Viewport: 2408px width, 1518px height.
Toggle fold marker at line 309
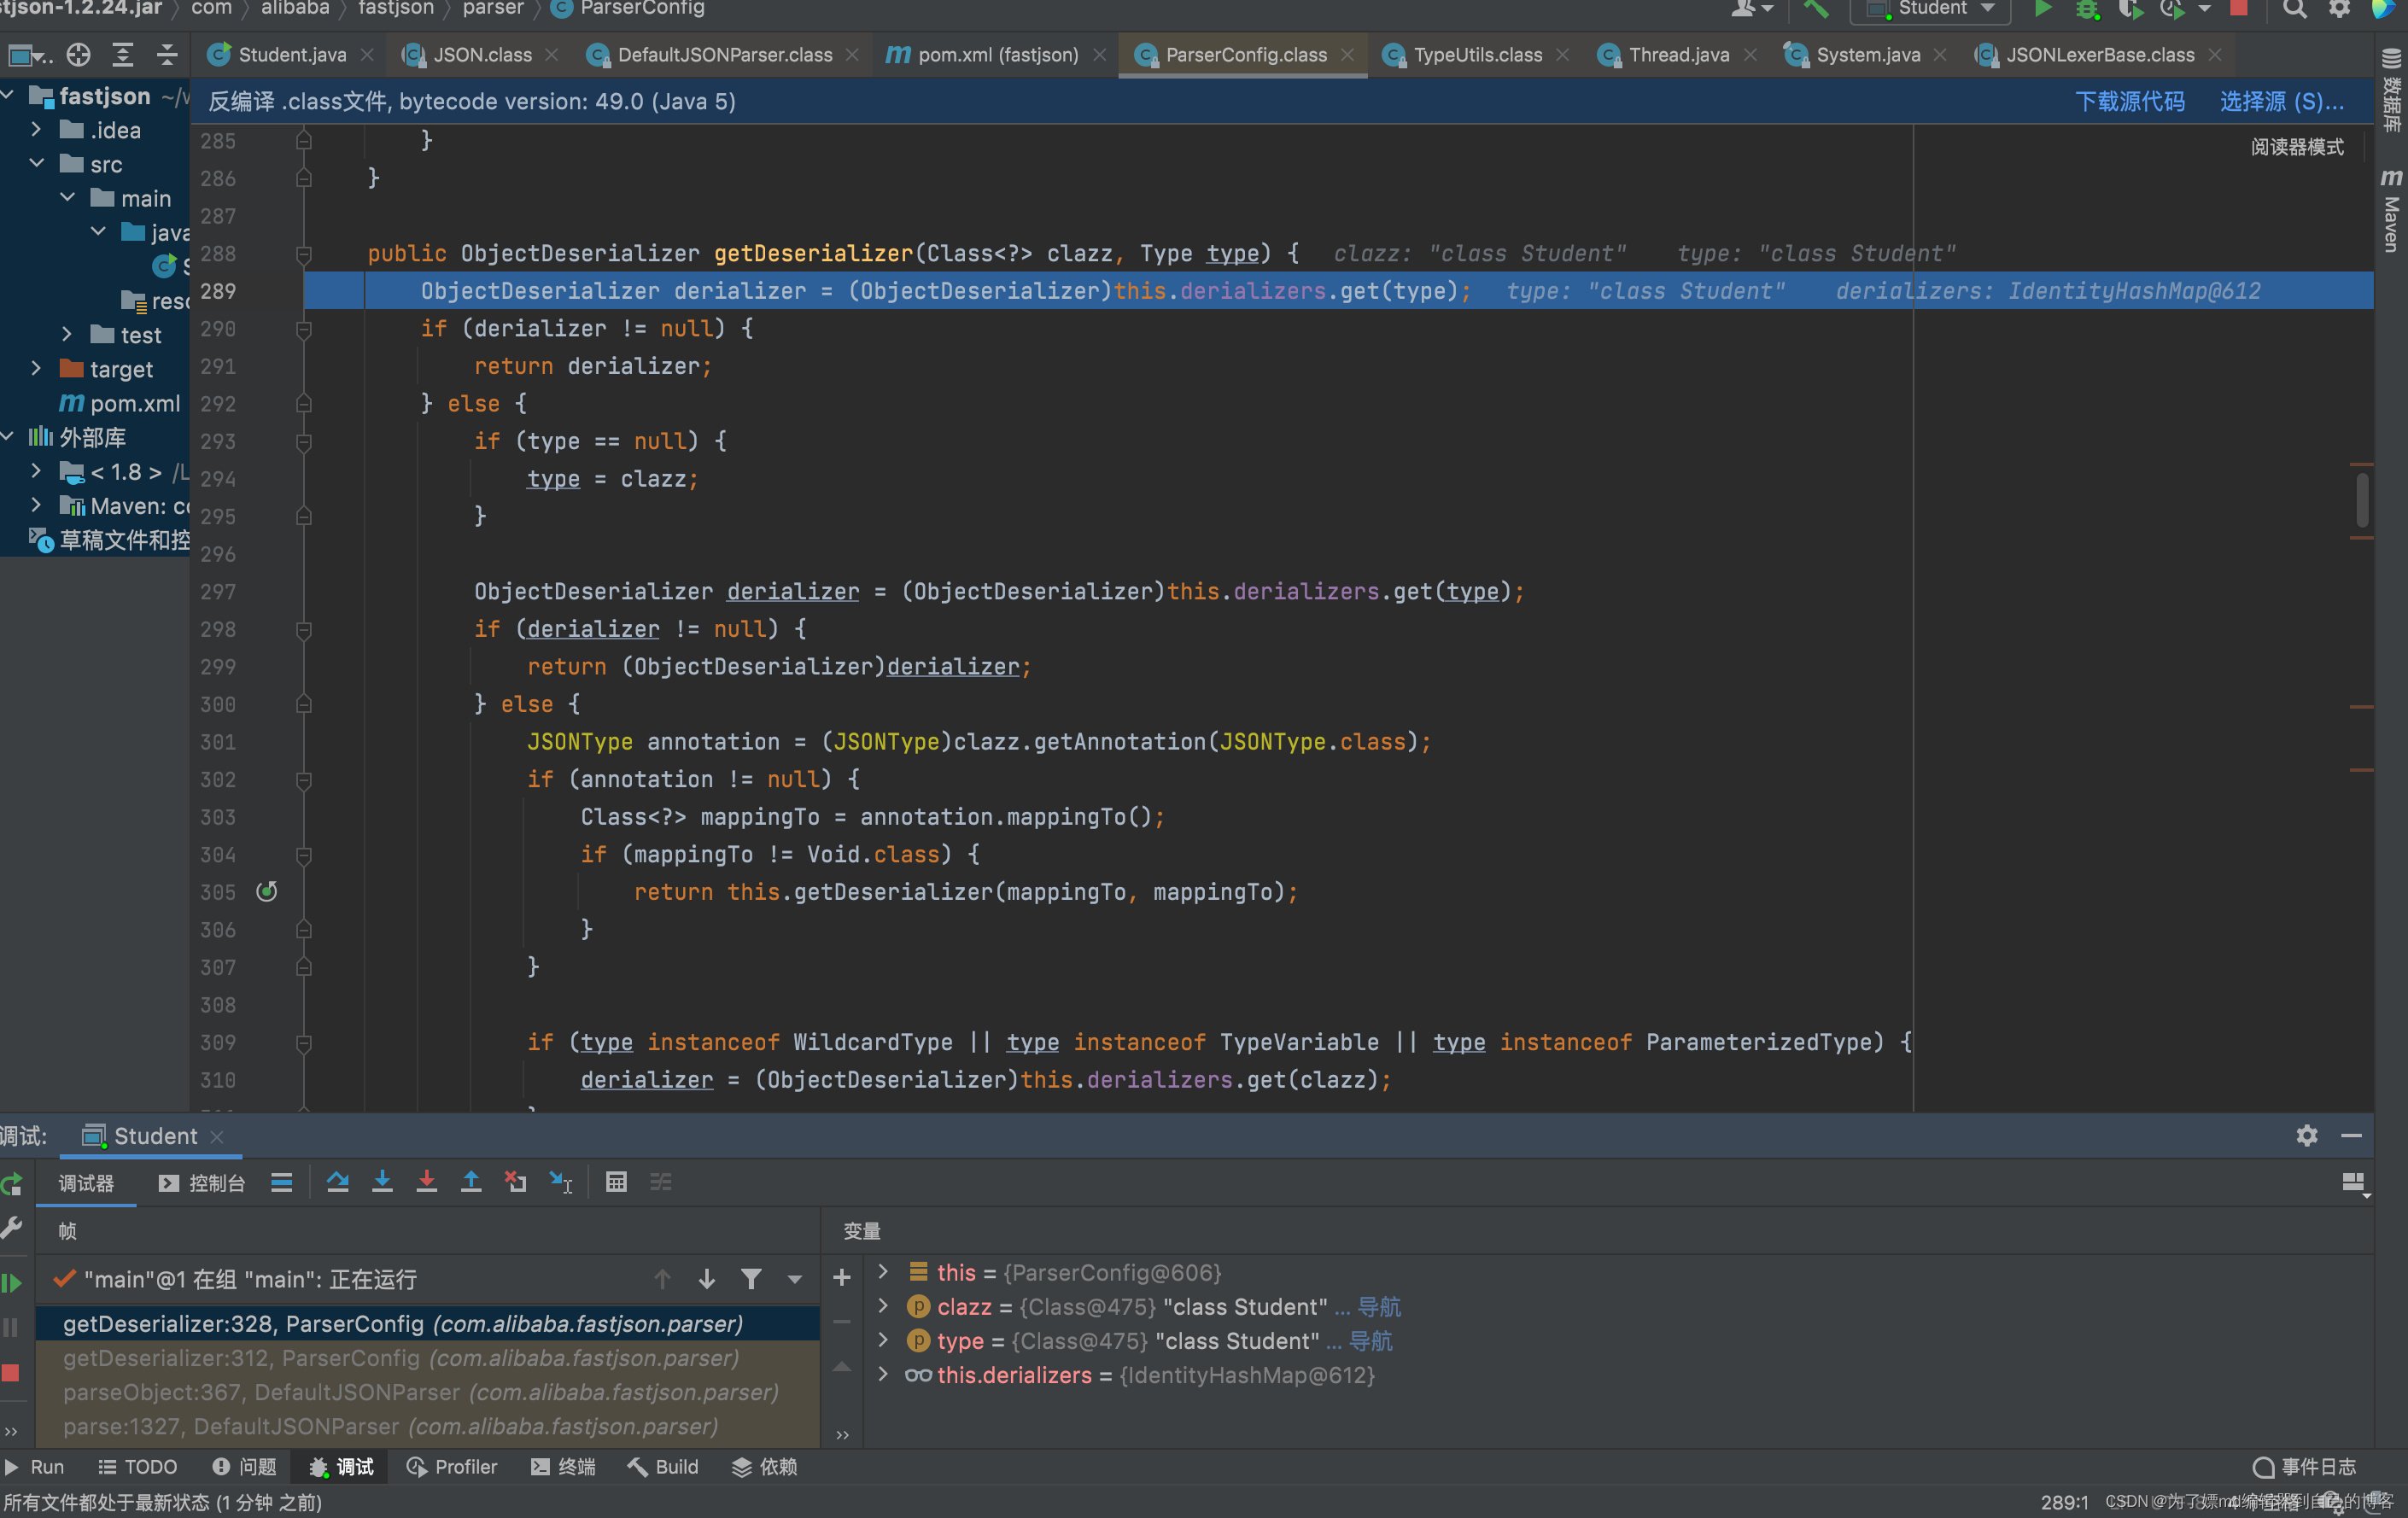pos(304,1043)
